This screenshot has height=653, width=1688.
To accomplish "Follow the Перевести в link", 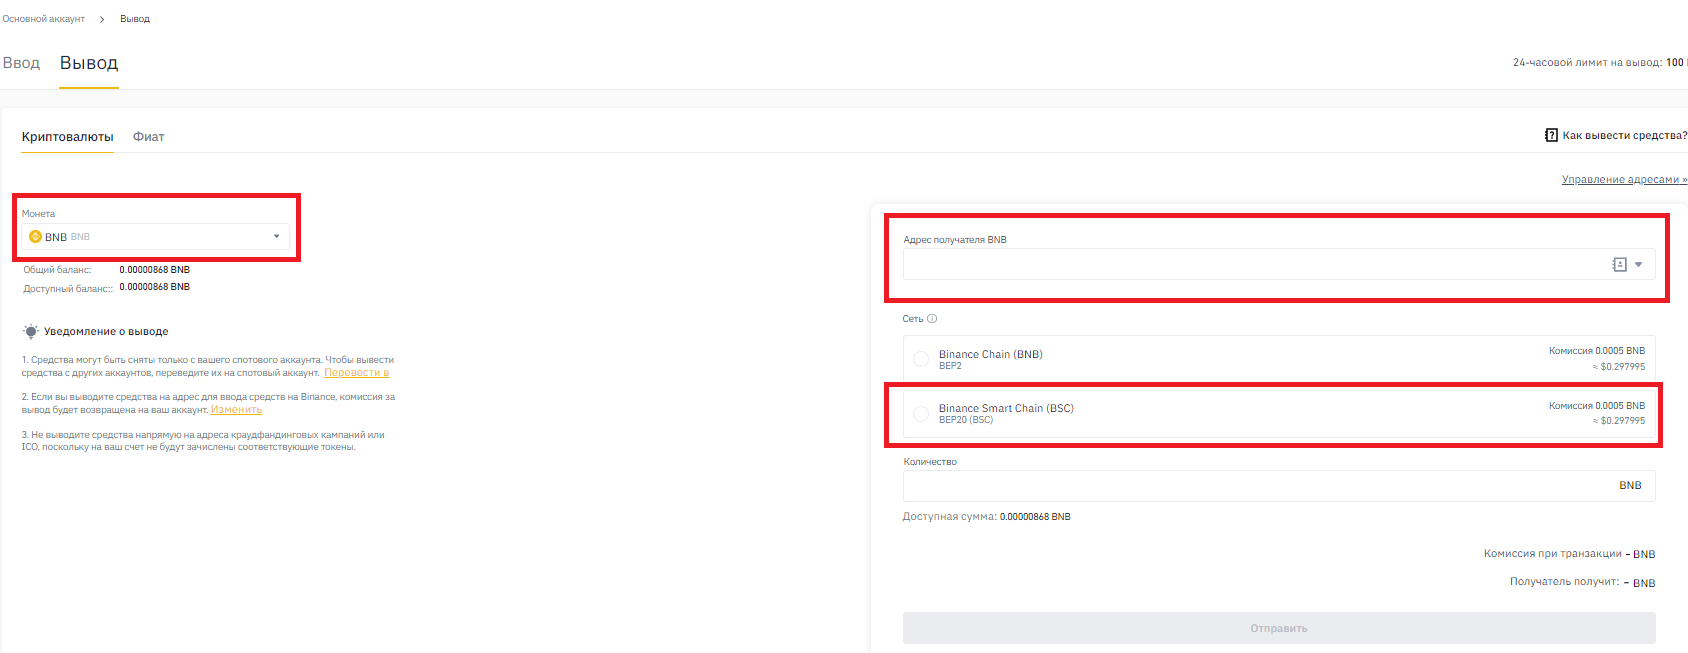I will 357,373.
